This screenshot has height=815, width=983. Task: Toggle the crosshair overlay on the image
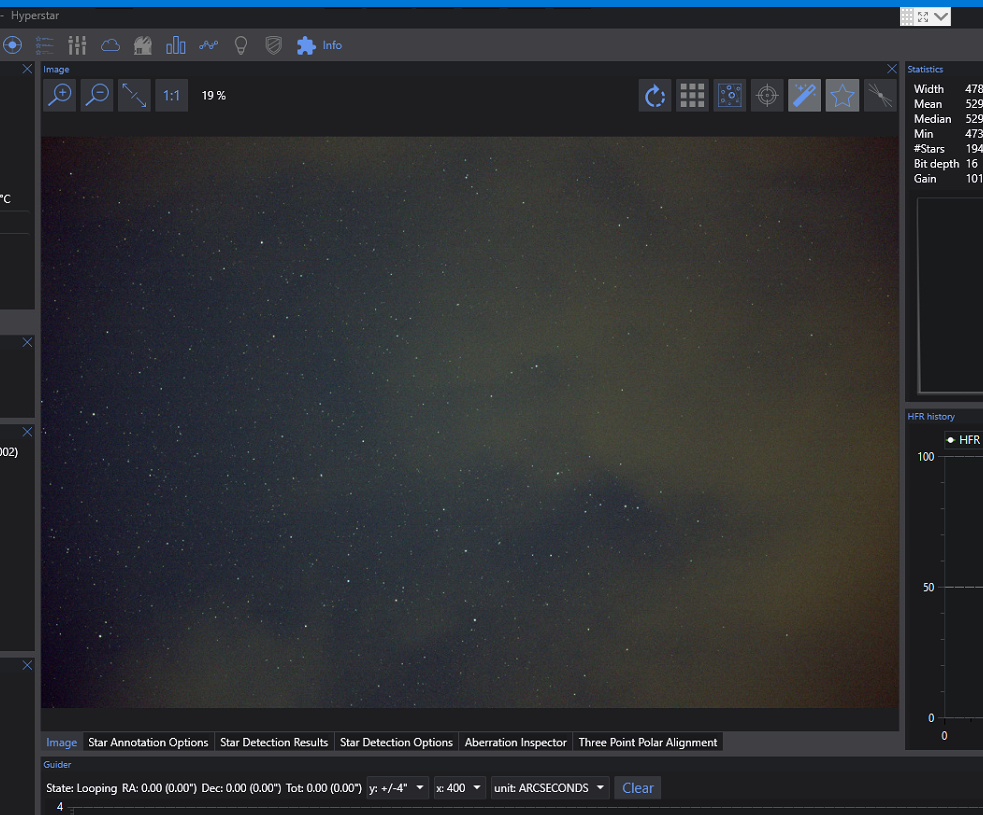pyautogui.click(x=767, y=95)
